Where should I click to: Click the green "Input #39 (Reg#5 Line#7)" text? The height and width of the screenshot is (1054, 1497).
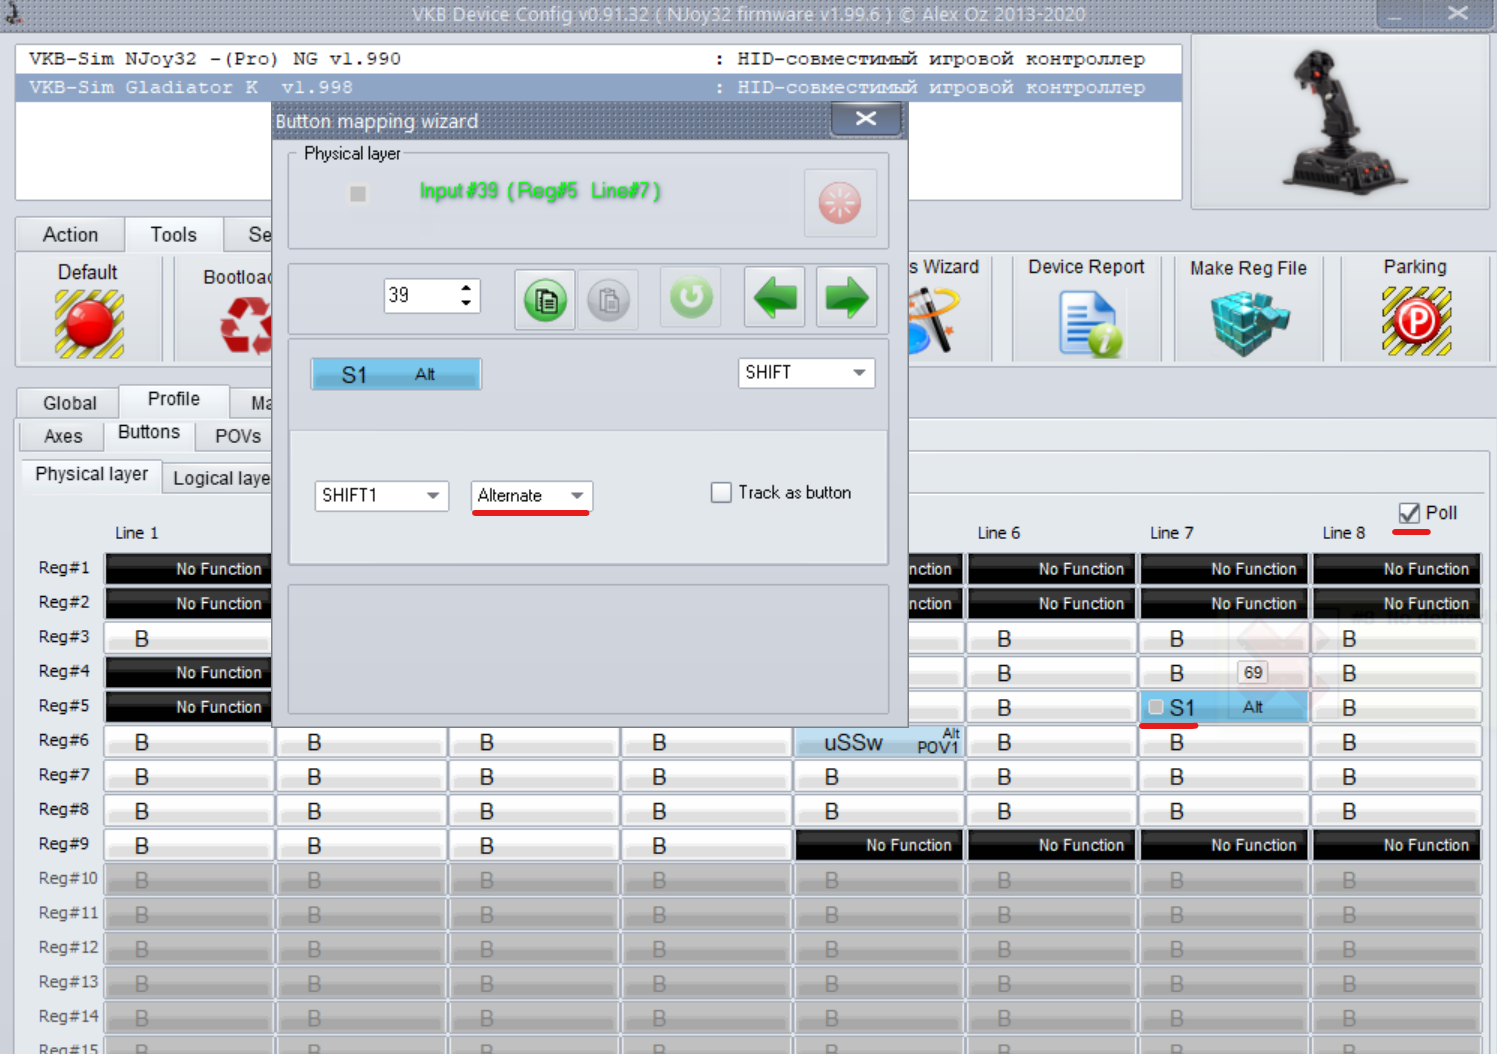(x=540, y=191)
